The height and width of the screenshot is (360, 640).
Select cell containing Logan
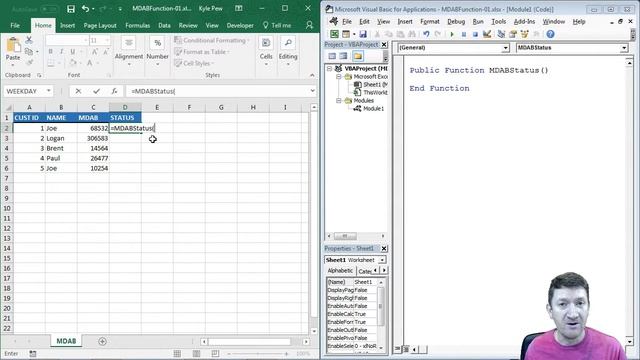pos(61,138)
